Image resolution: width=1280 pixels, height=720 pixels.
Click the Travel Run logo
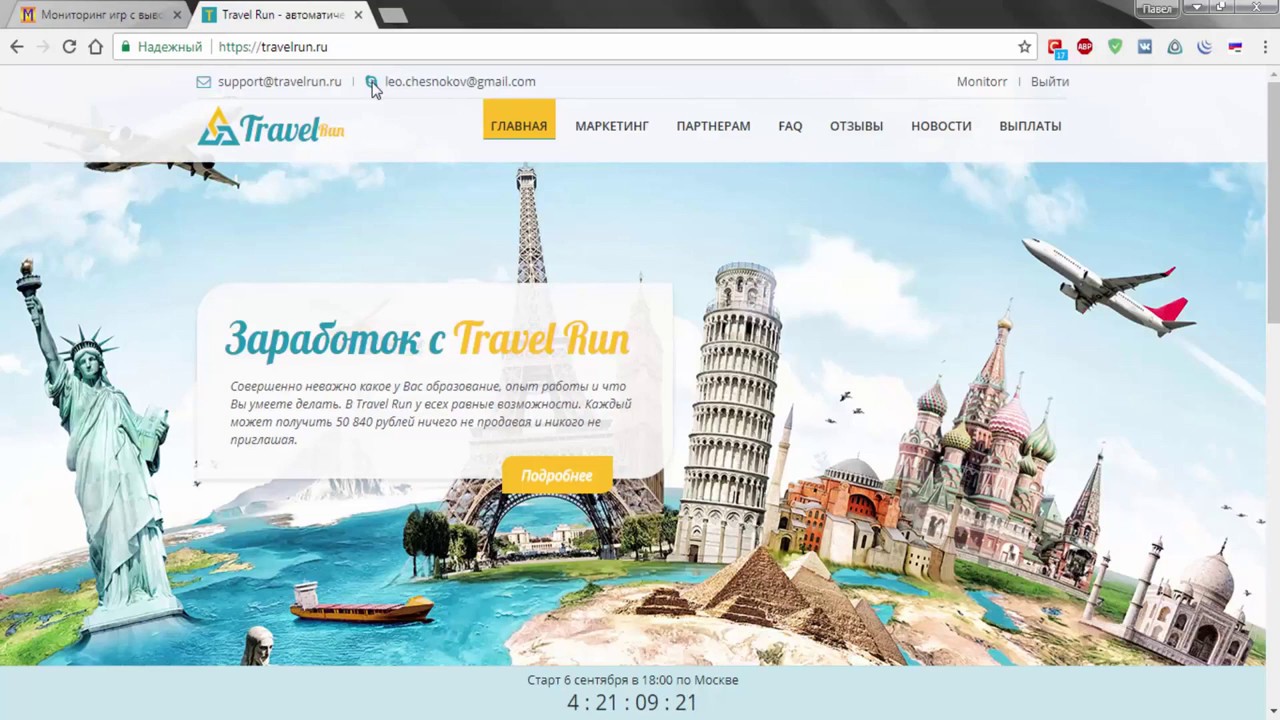[x=271, y=127]
